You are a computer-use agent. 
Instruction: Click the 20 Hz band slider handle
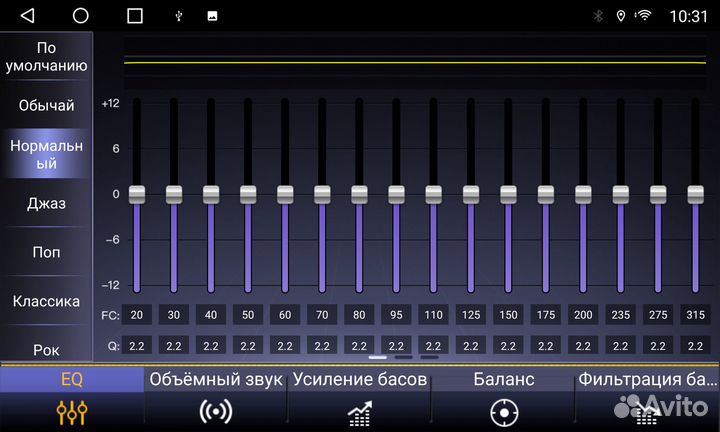pos(137,193)
